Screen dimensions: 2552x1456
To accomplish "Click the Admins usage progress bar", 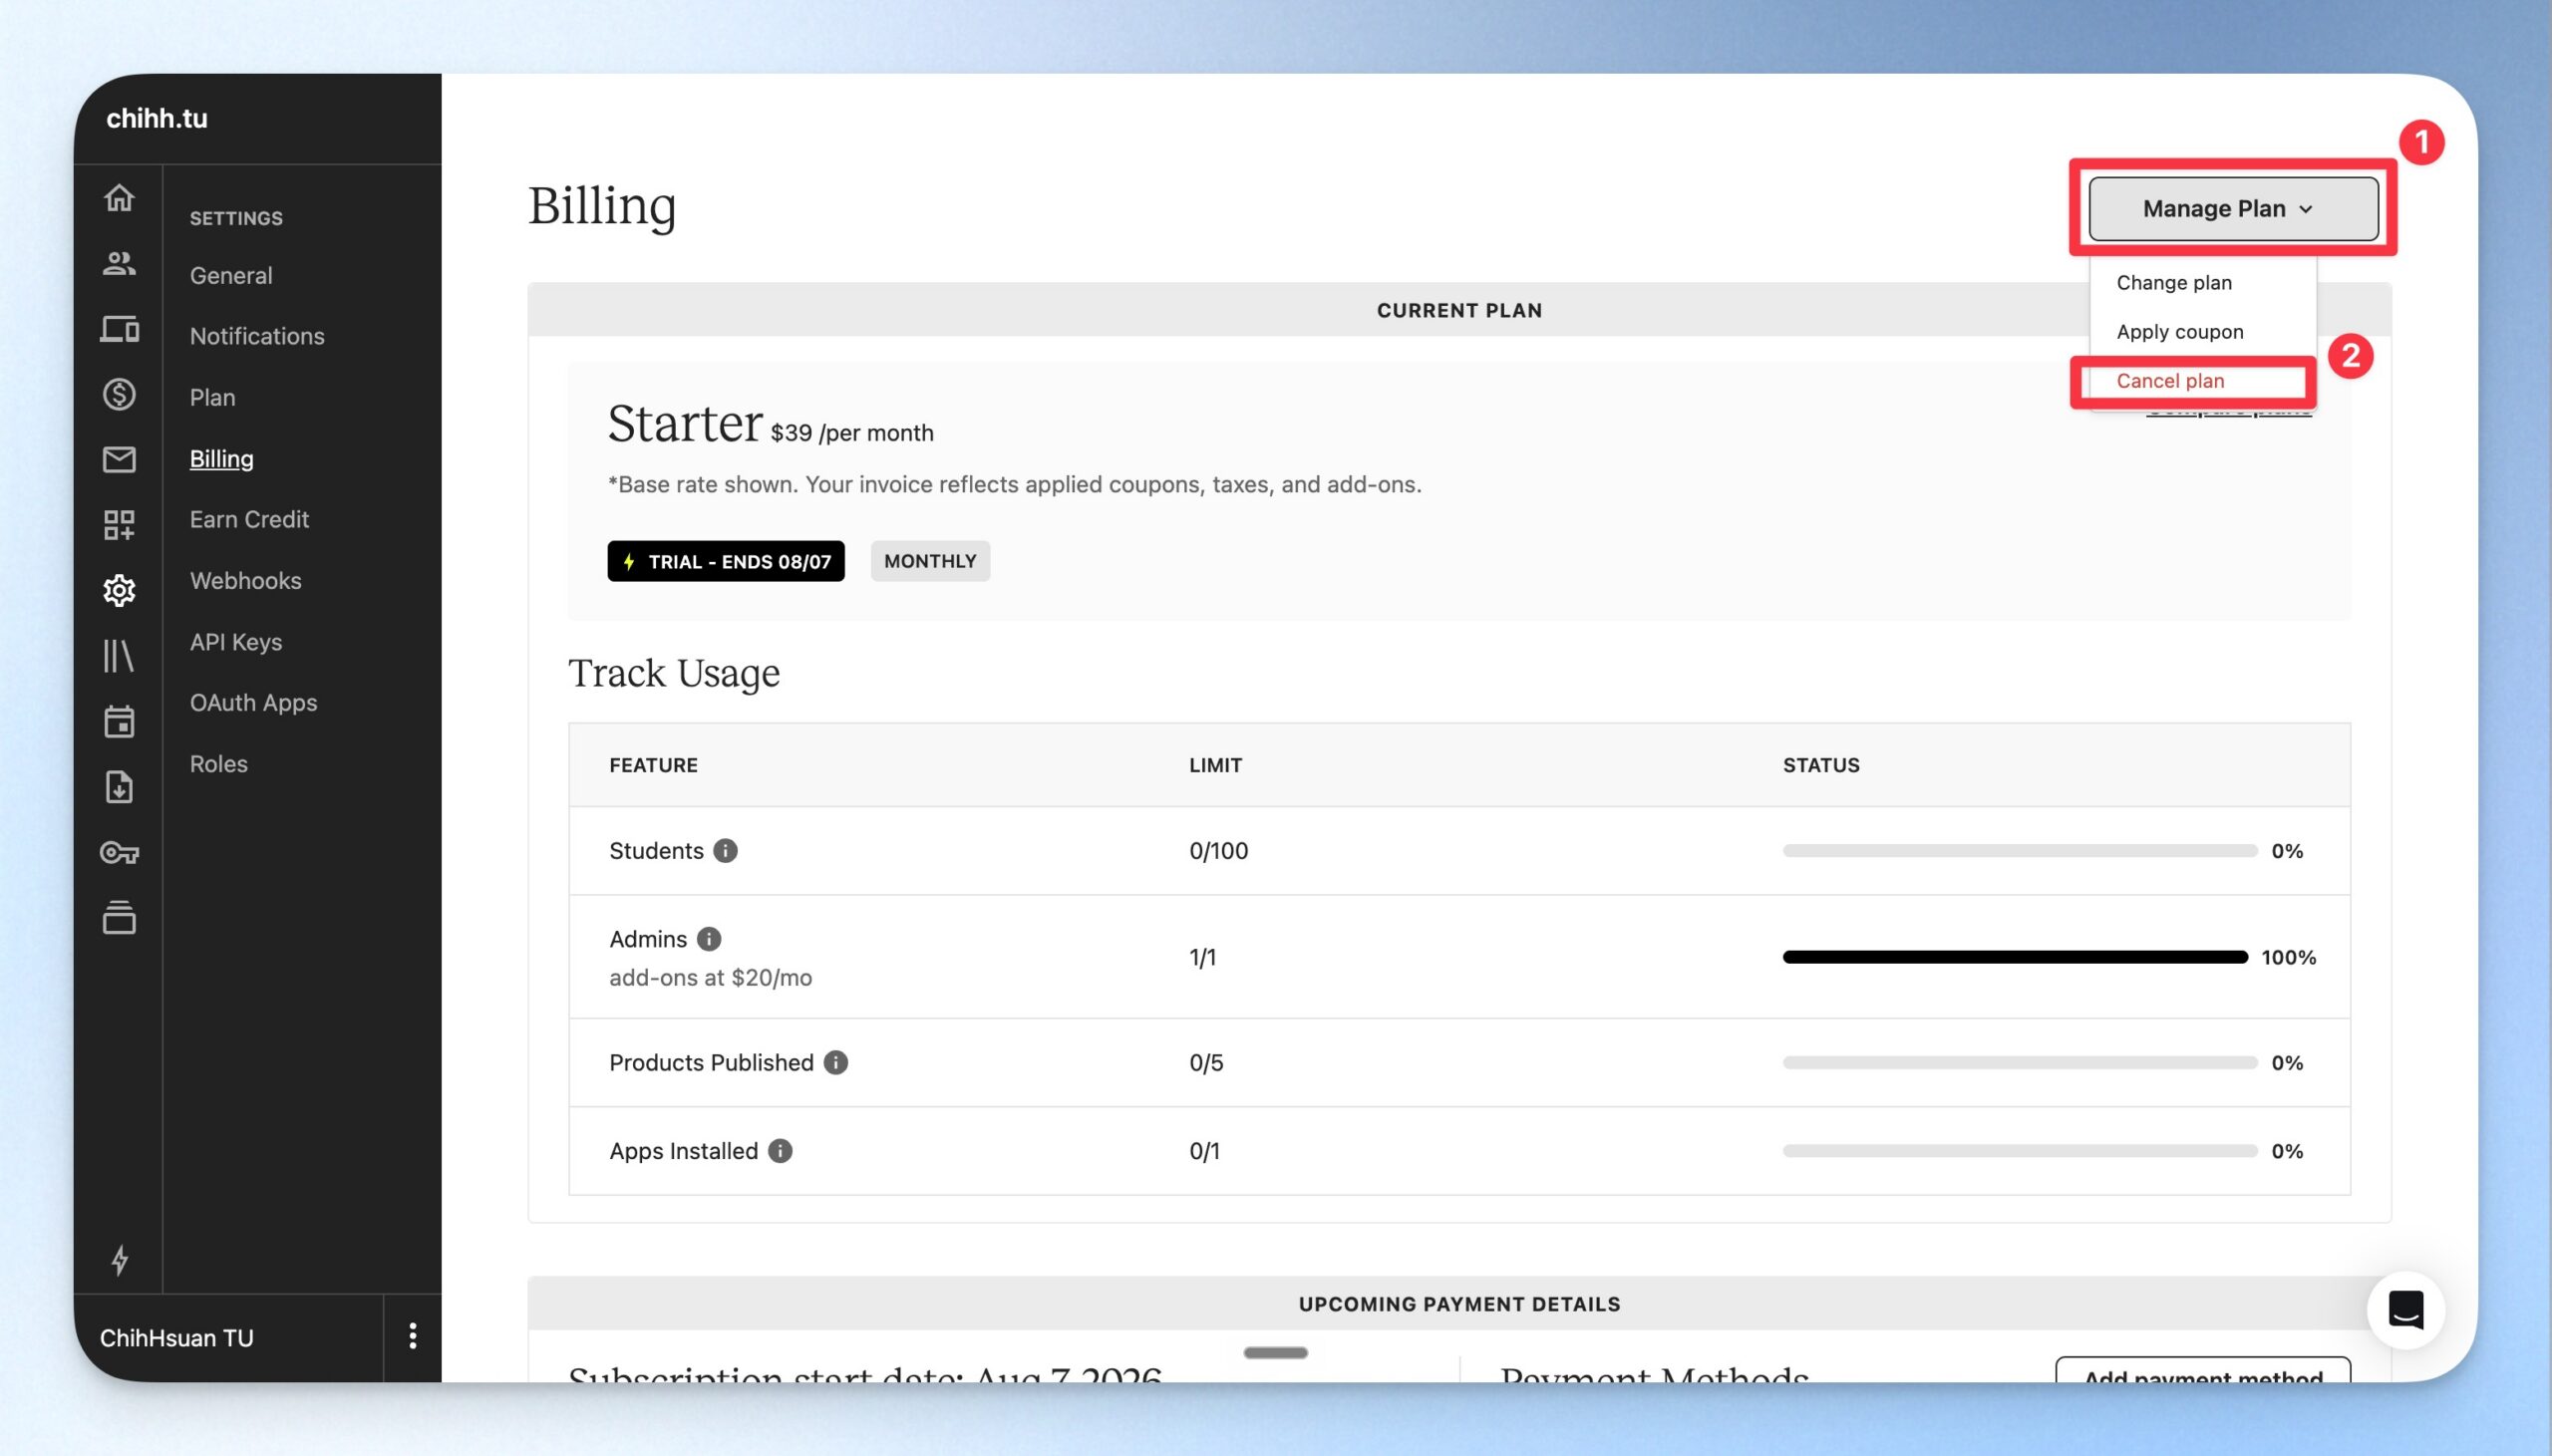I will pyautogui.click(x=2015, y=957).
